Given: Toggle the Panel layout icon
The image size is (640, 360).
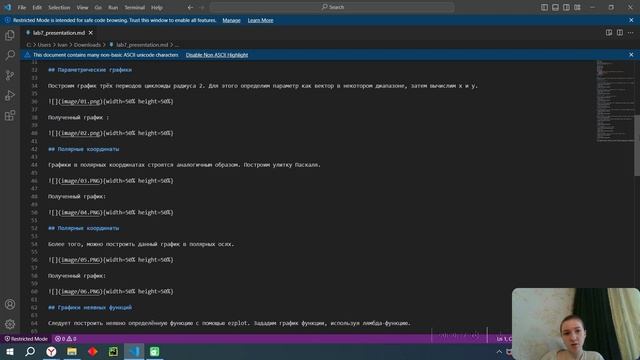Looking at the screenshot, I should pyautogui.click(x=555, y=7).
